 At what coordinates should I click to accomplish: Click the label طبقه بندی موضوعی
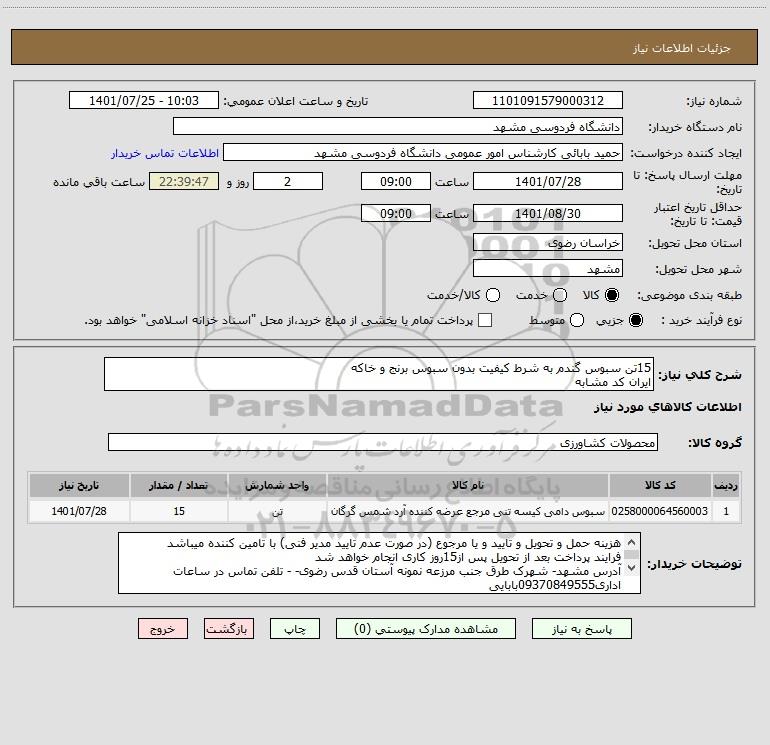(689, 295)
